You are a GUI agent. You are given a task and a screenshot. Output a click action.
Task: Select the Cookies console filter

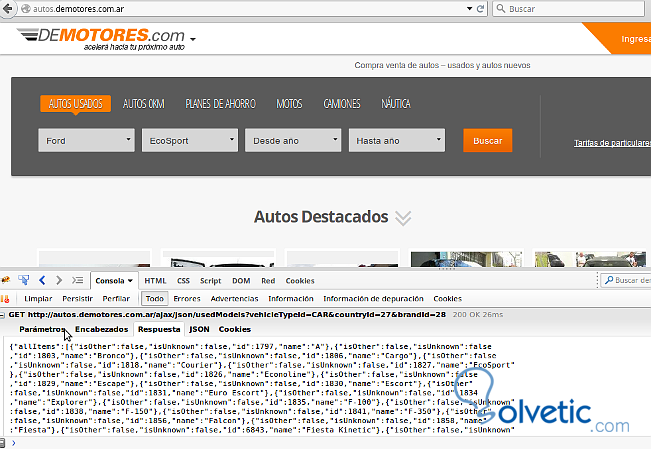448,299
